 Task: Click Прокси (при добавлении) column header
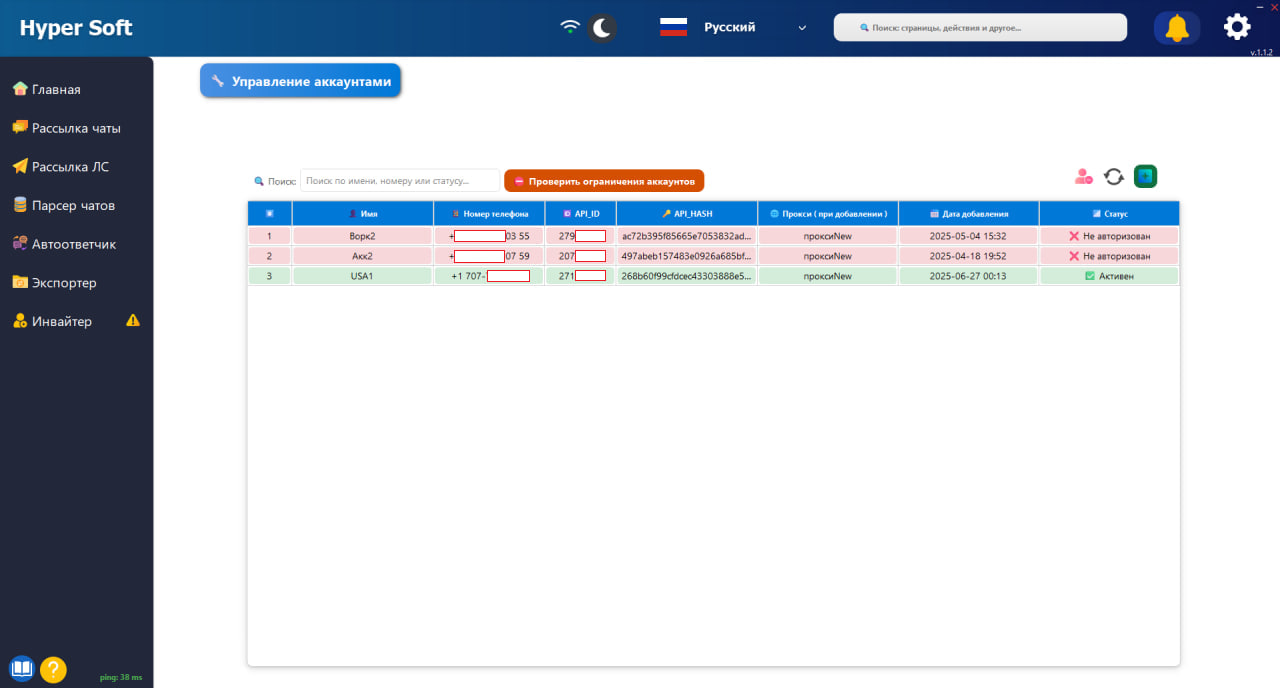828,214
